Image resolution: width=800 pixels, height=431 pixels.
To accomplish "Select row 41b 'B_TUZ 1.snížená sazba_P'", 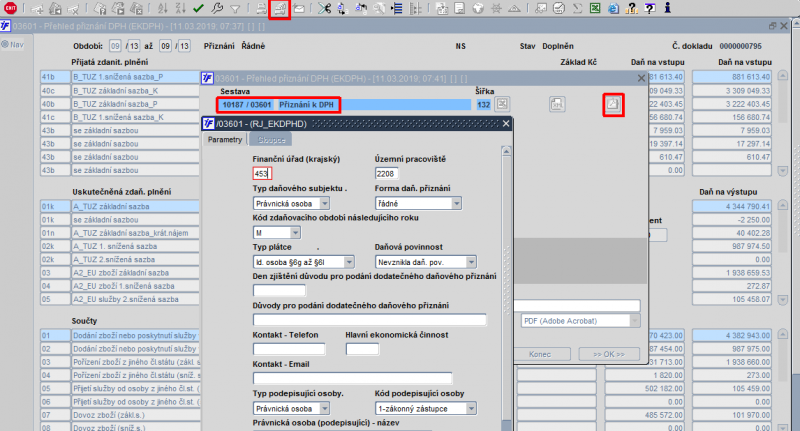I will click(119, 77).
